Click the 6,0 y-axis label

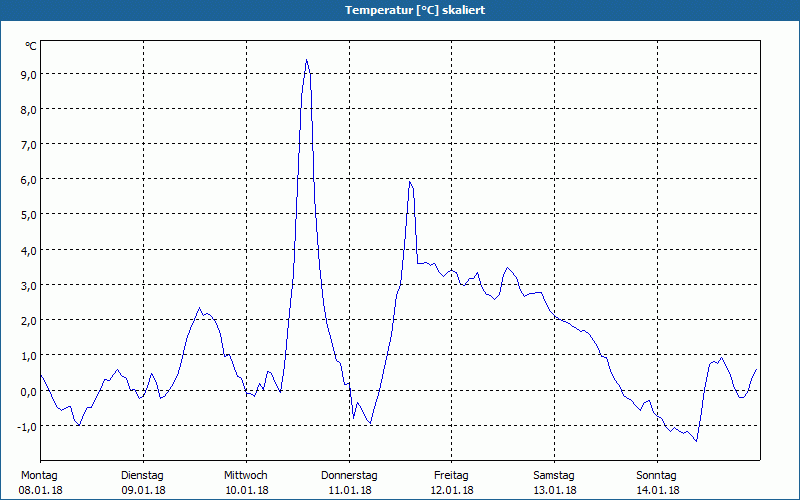click(x=28, y=180)
